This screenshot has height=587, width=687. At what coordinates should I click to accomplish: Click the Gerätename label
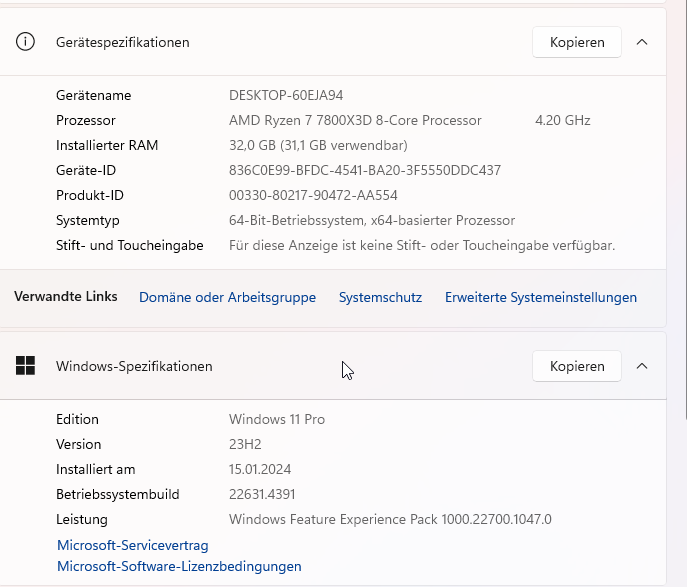point(93,95)
